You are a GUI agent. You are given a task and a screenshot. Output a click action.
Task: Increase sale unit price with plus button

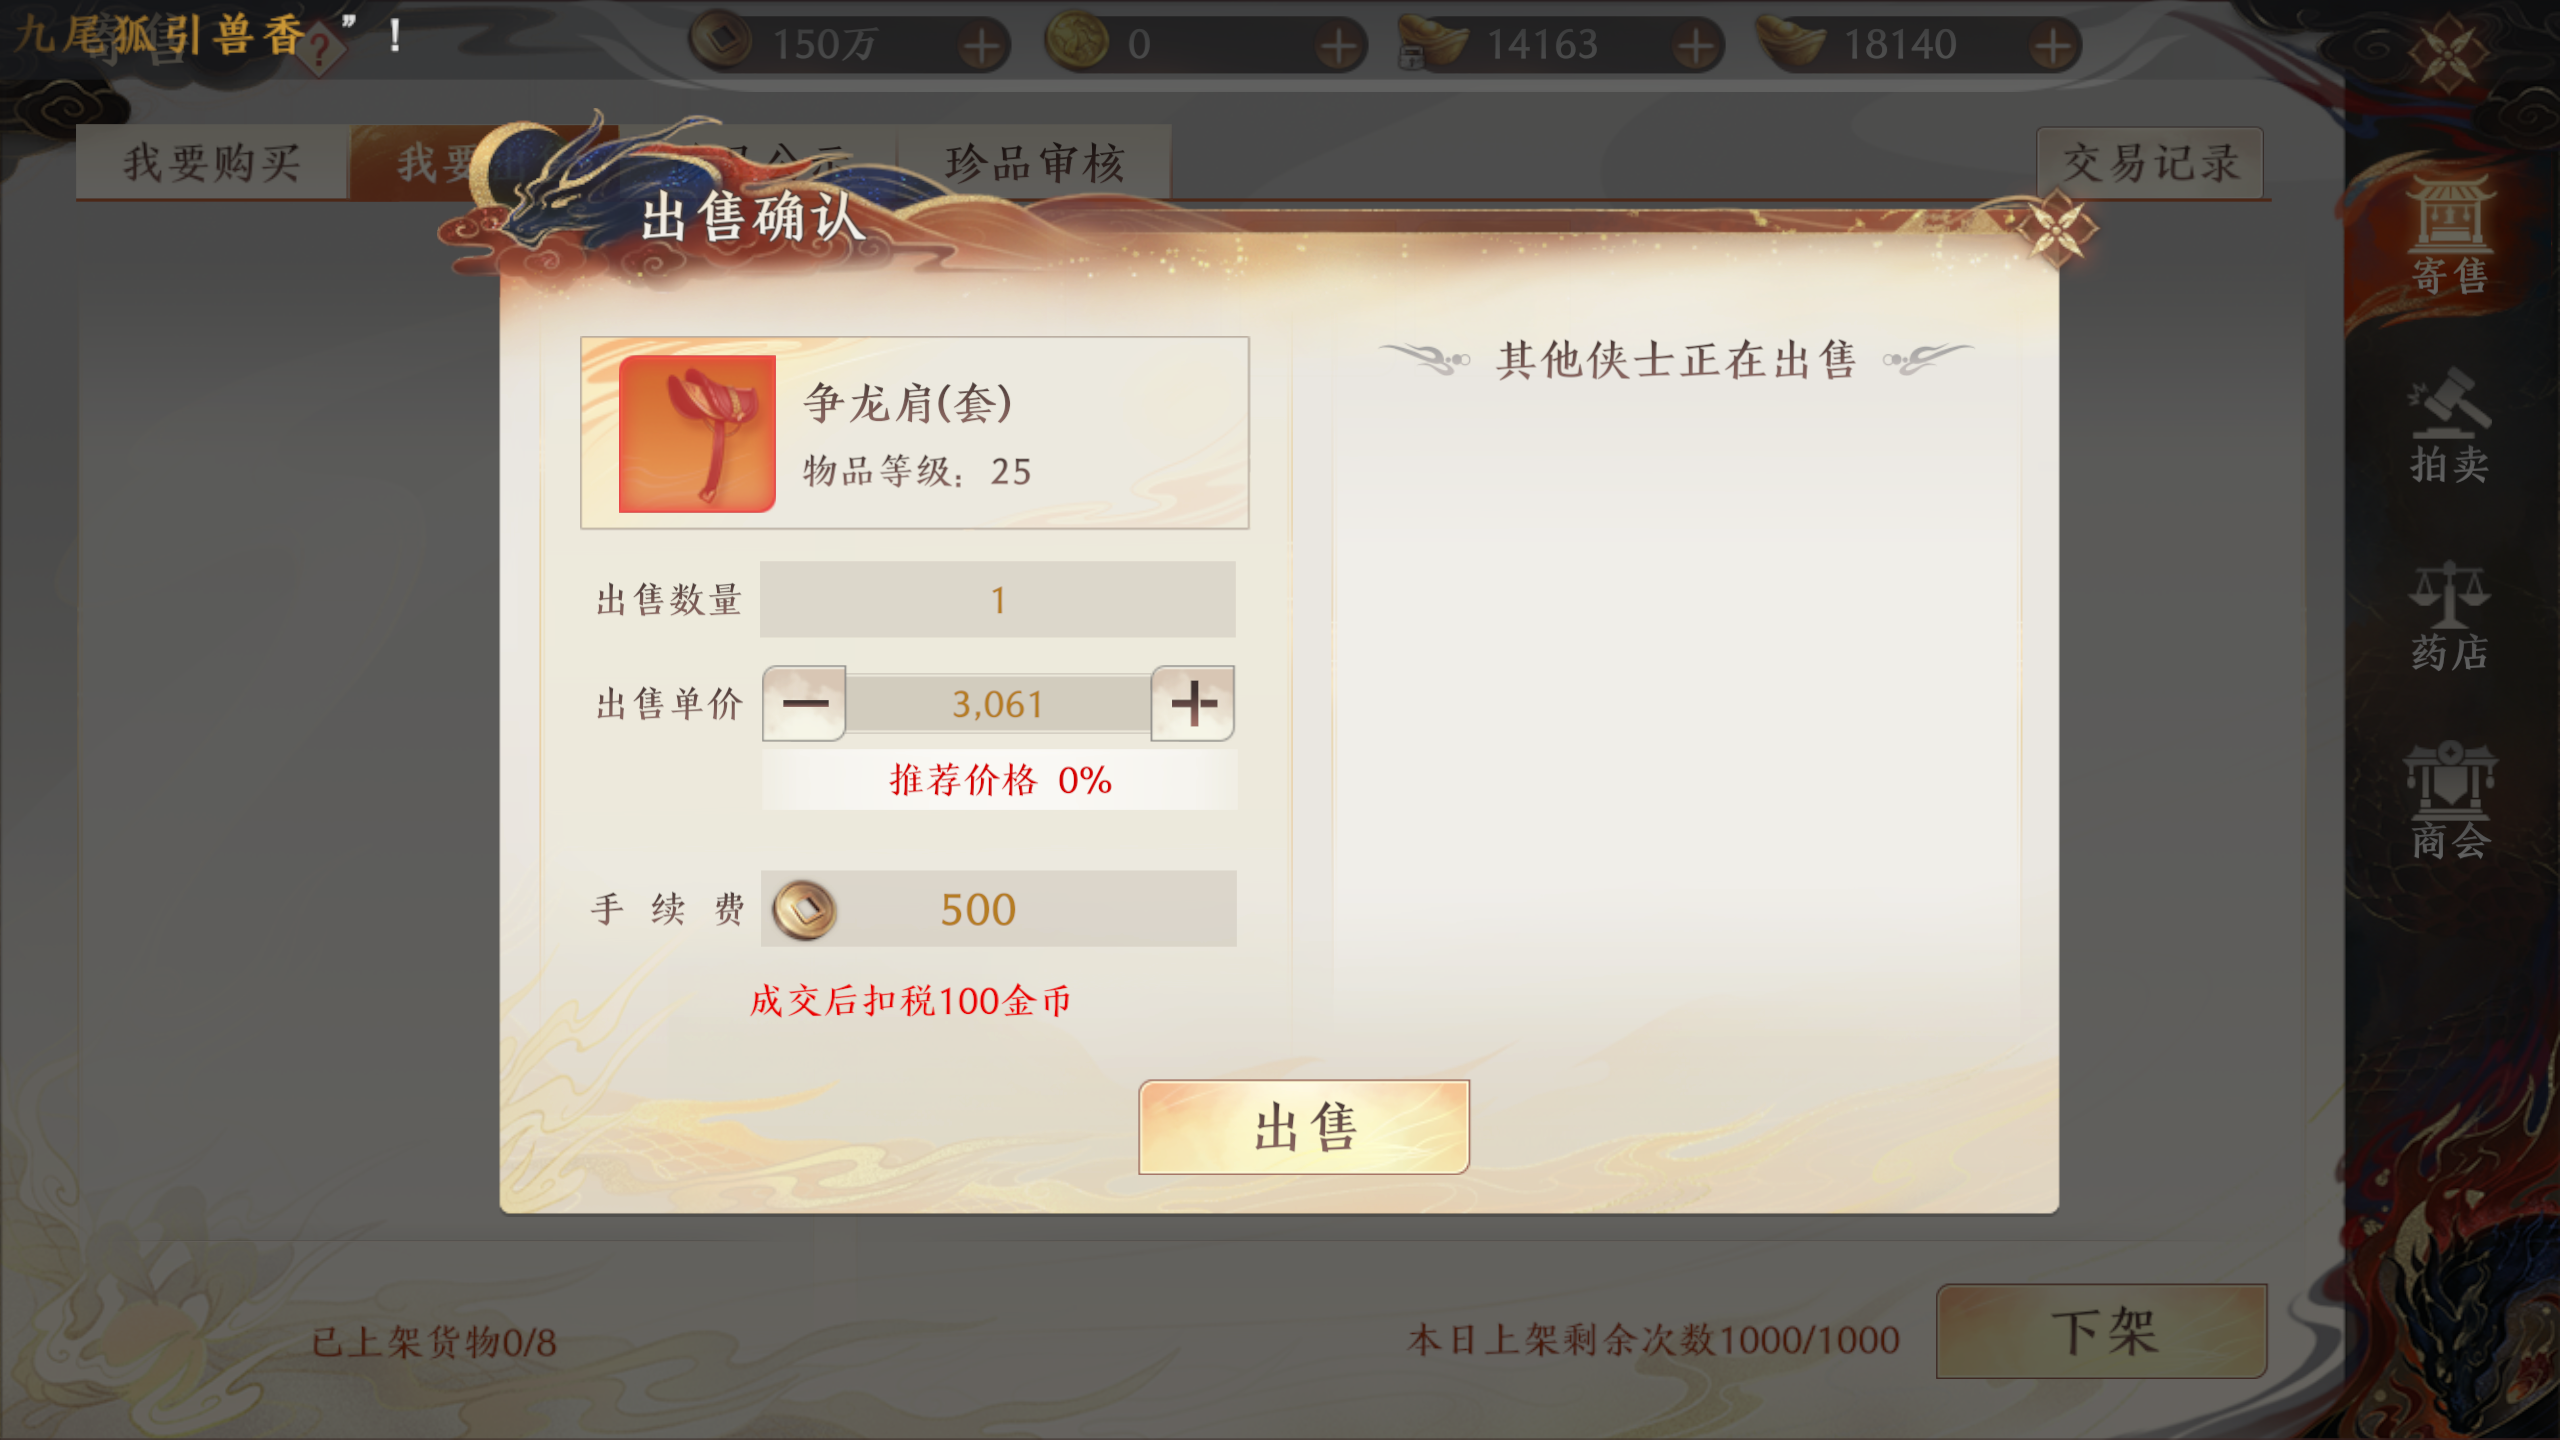coord(1193,704)
